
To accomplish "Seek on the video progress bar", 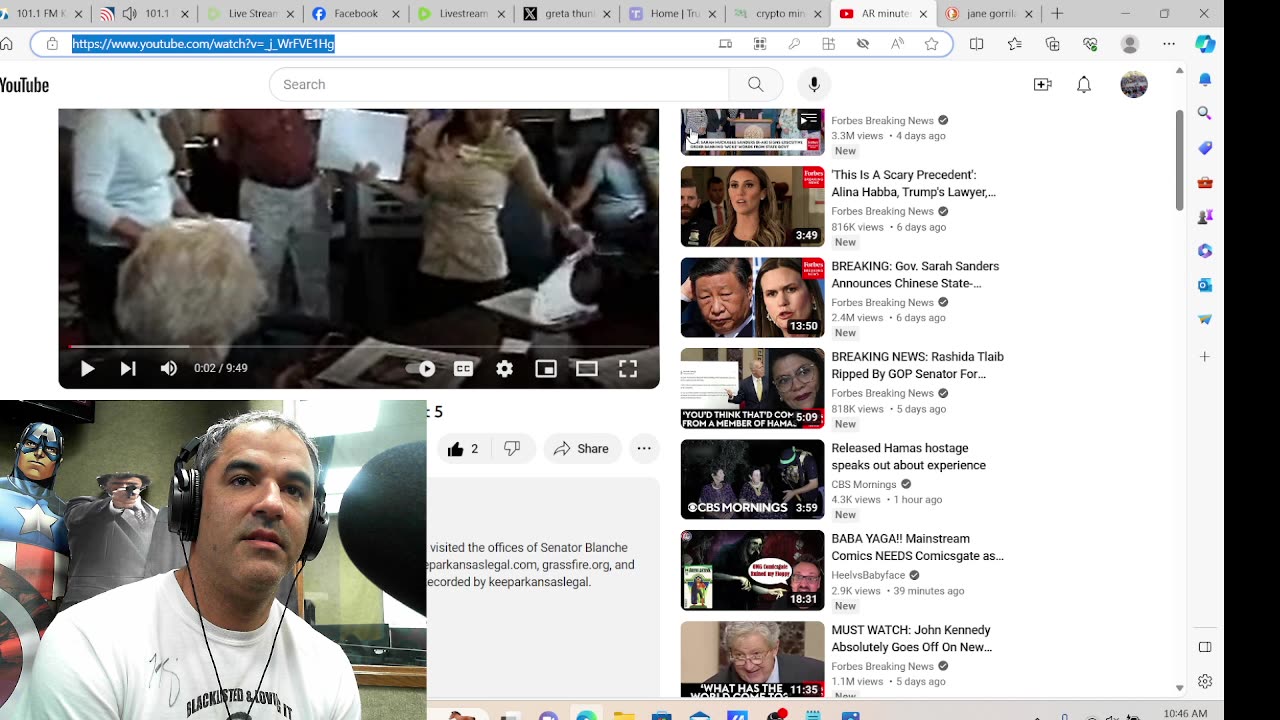I will tap(359, 346).
